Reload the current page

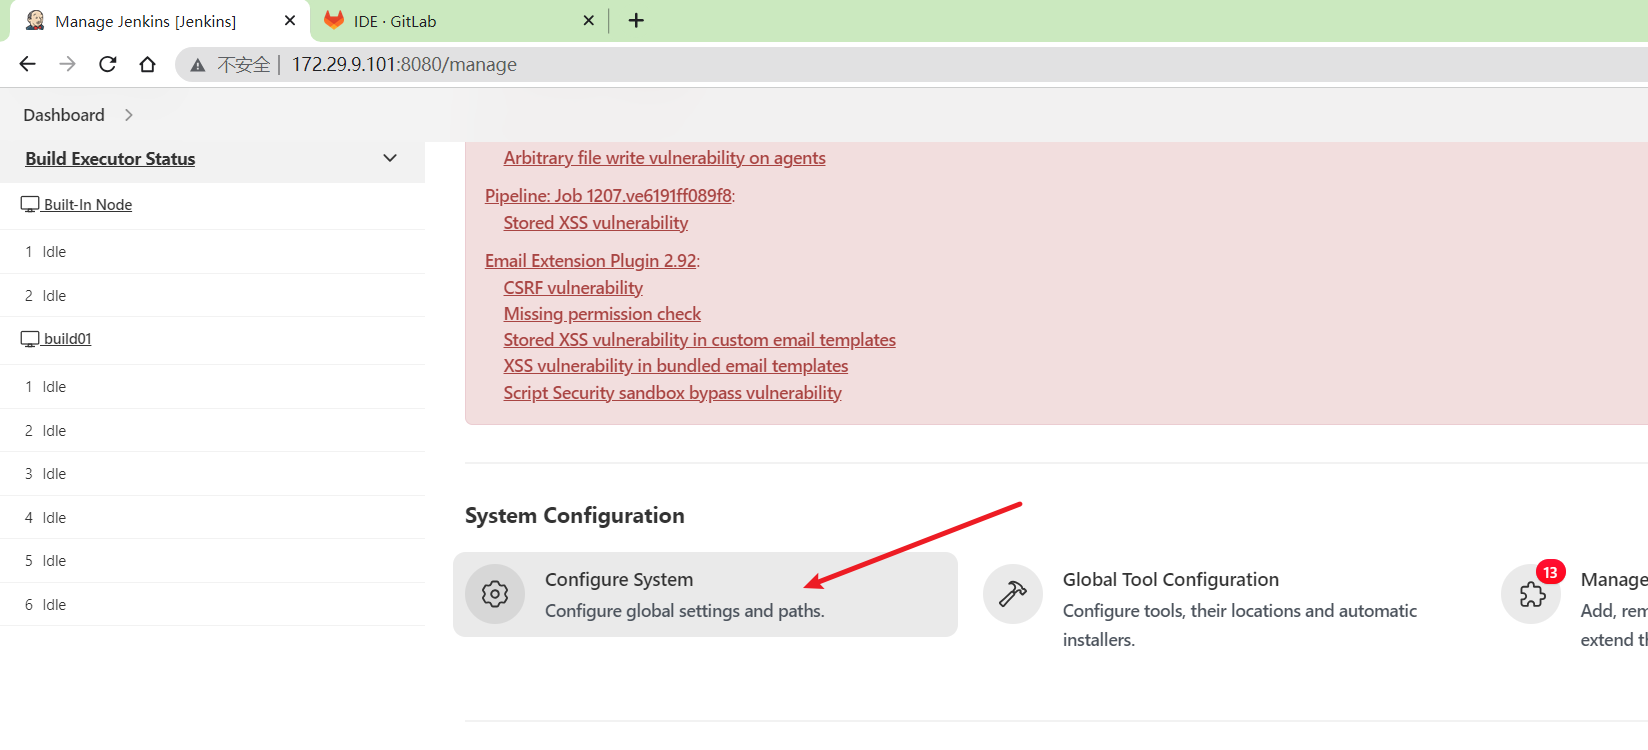pos(107,64)
